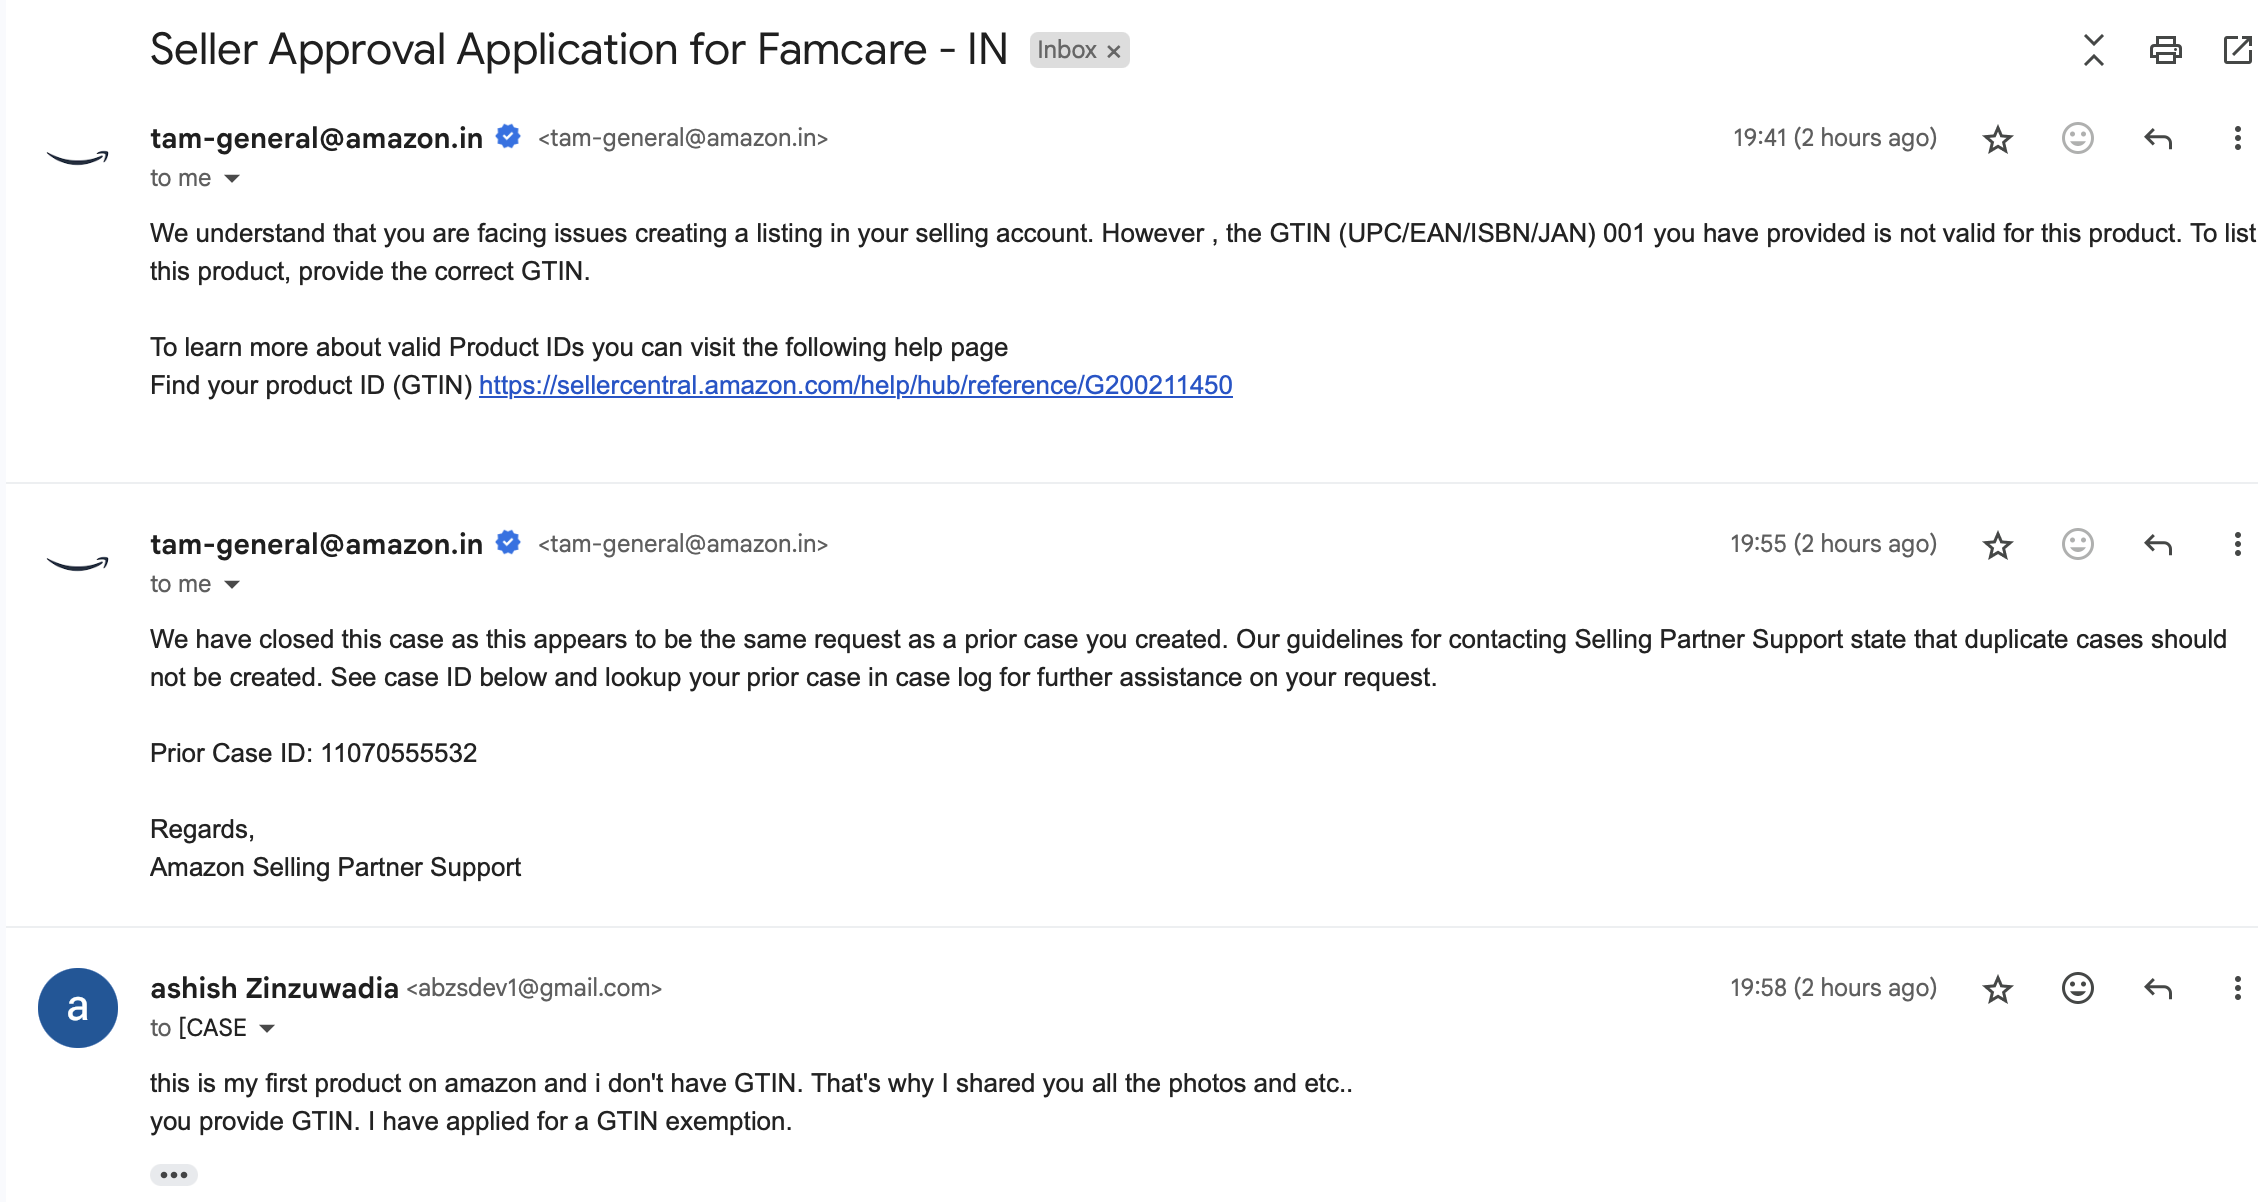Expand recipient details under first tam-general email
Screen dimensions: 2268x1202
click(232, 179)
